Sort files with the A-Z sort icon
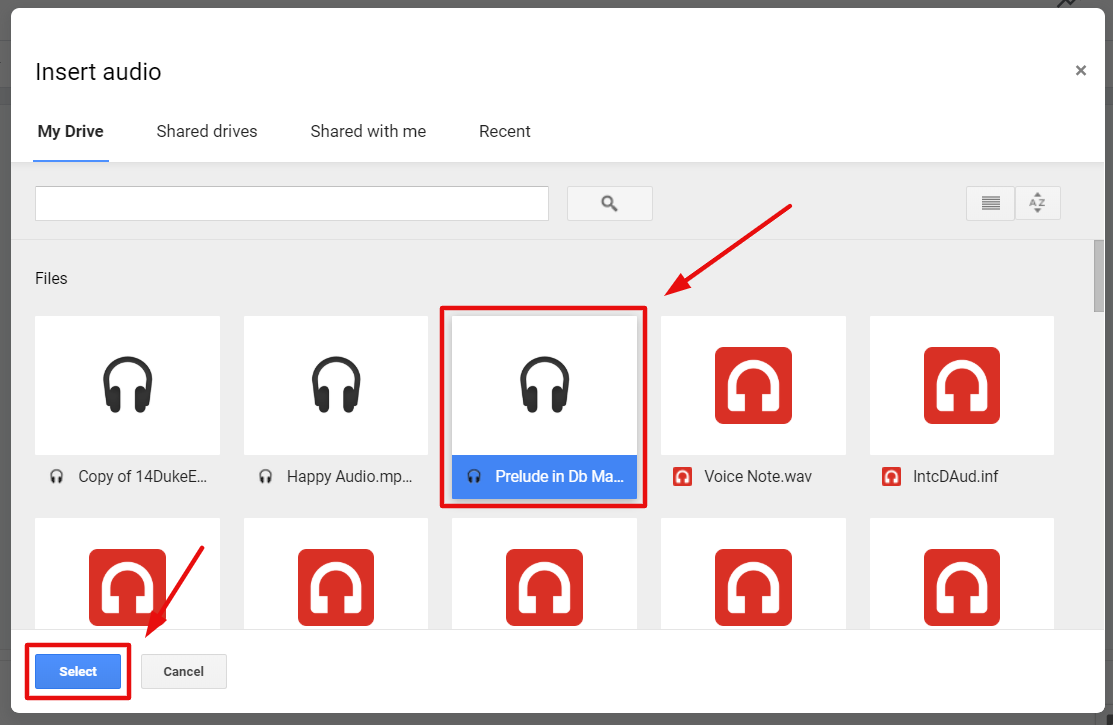This screenshot has height=725, width=1113. [1037, 203]
